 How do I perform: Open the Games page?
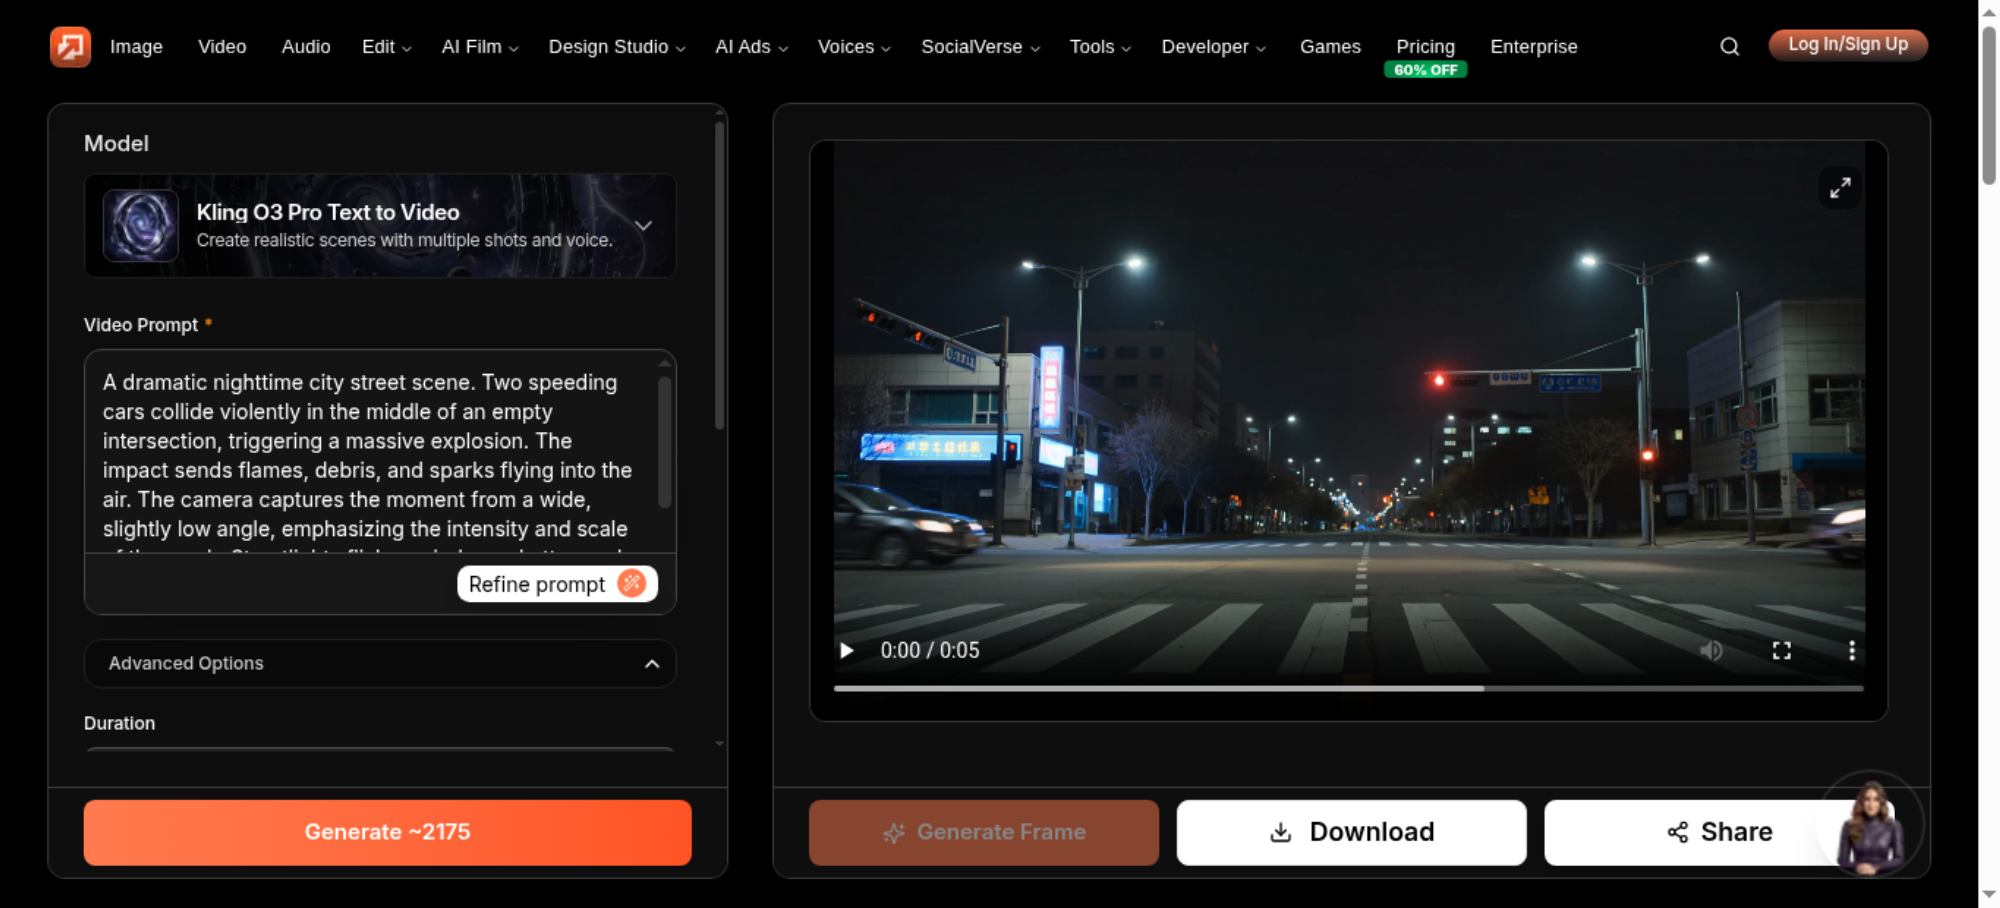point(1330,47)
